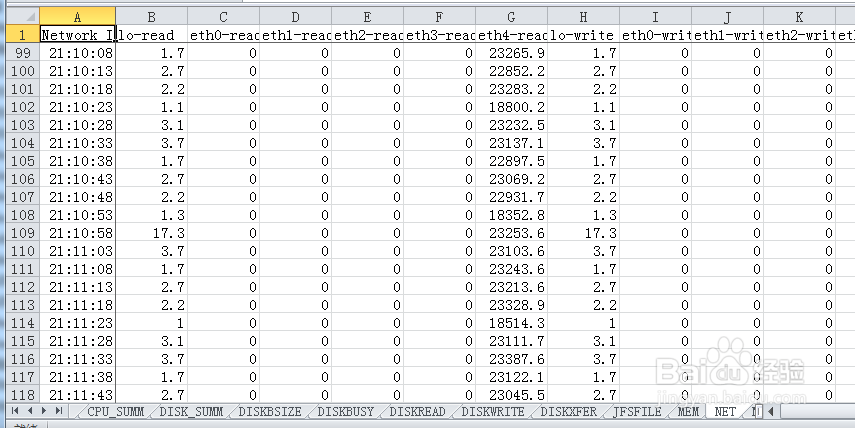The width and height of the screenshot is (855, 428).
Task: Click eth4-read value 18352.8
Action: tap(511, 215)
